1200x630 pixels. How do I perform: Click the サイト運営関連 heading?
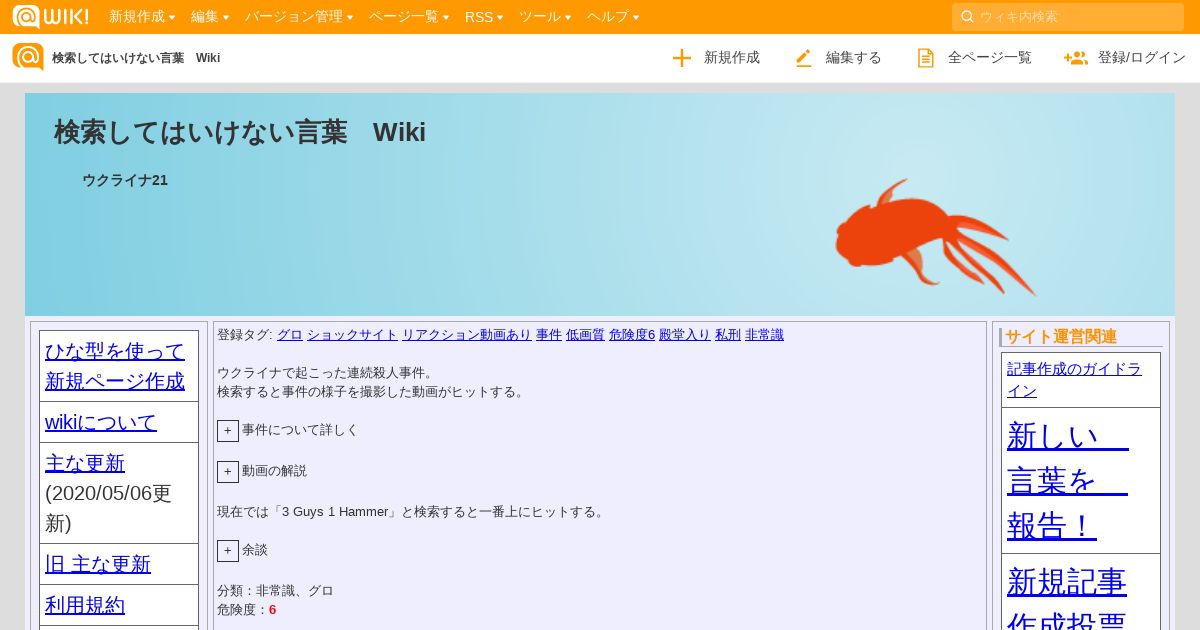pos(1061,337)
